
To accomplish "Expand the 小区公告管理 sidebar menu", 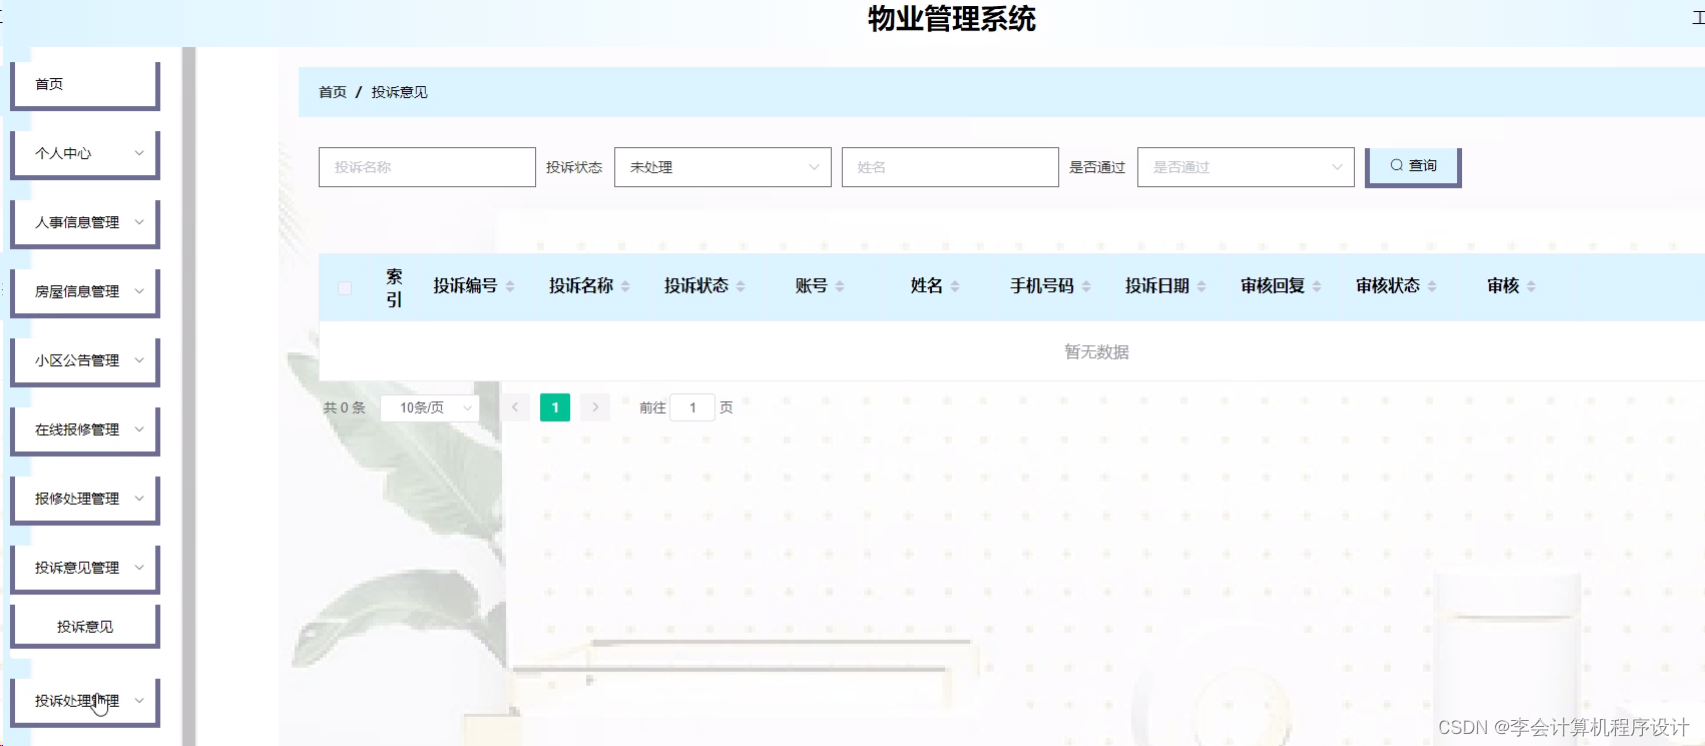I will click(x=85, y=360).
